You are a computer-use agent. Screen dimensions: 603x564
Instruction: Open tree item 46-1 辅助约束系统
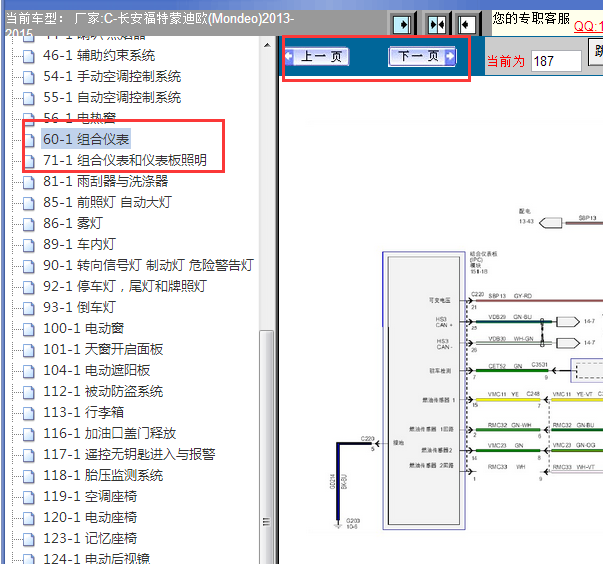click(99, 55)
